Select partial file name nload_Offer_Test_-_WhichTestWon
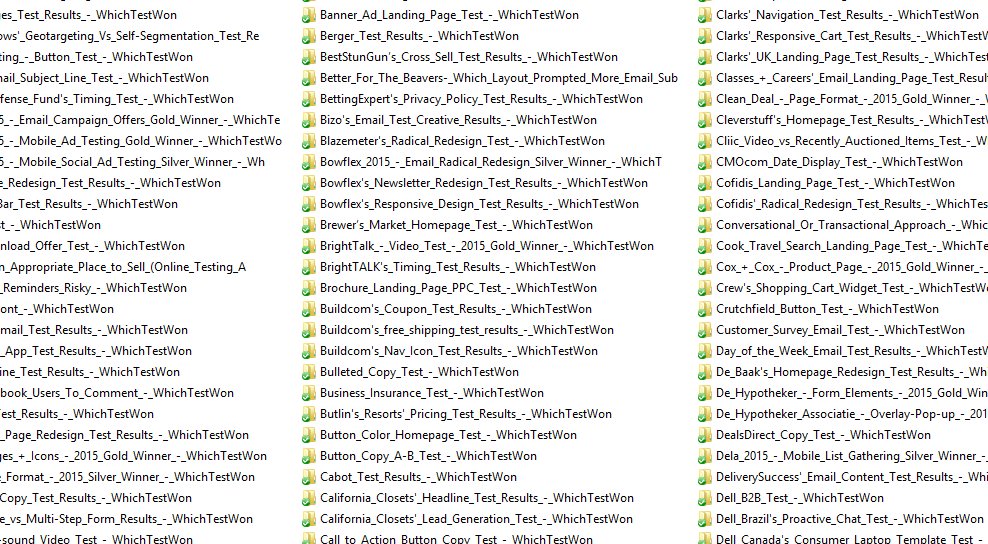The height and width of the screenshot is (544, 988). pyautogui.click(x=93, y=246)
